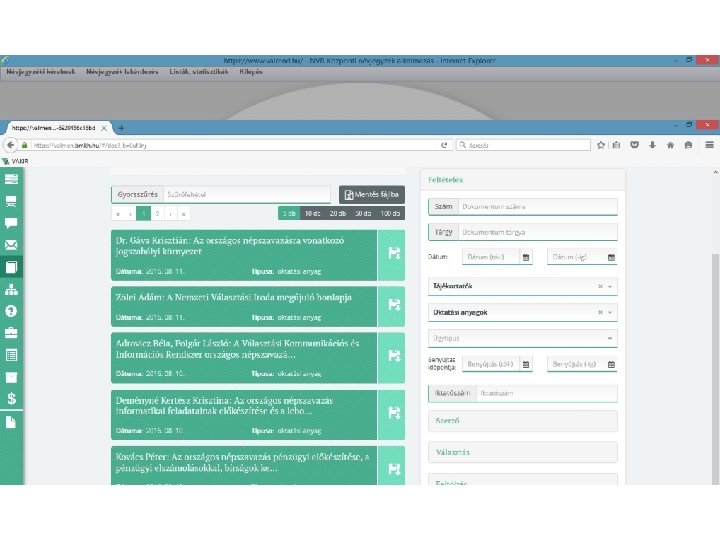Open the Pocket icon in browser toolbar
This screenshot has height=540, width=720.
coord(634,145)
